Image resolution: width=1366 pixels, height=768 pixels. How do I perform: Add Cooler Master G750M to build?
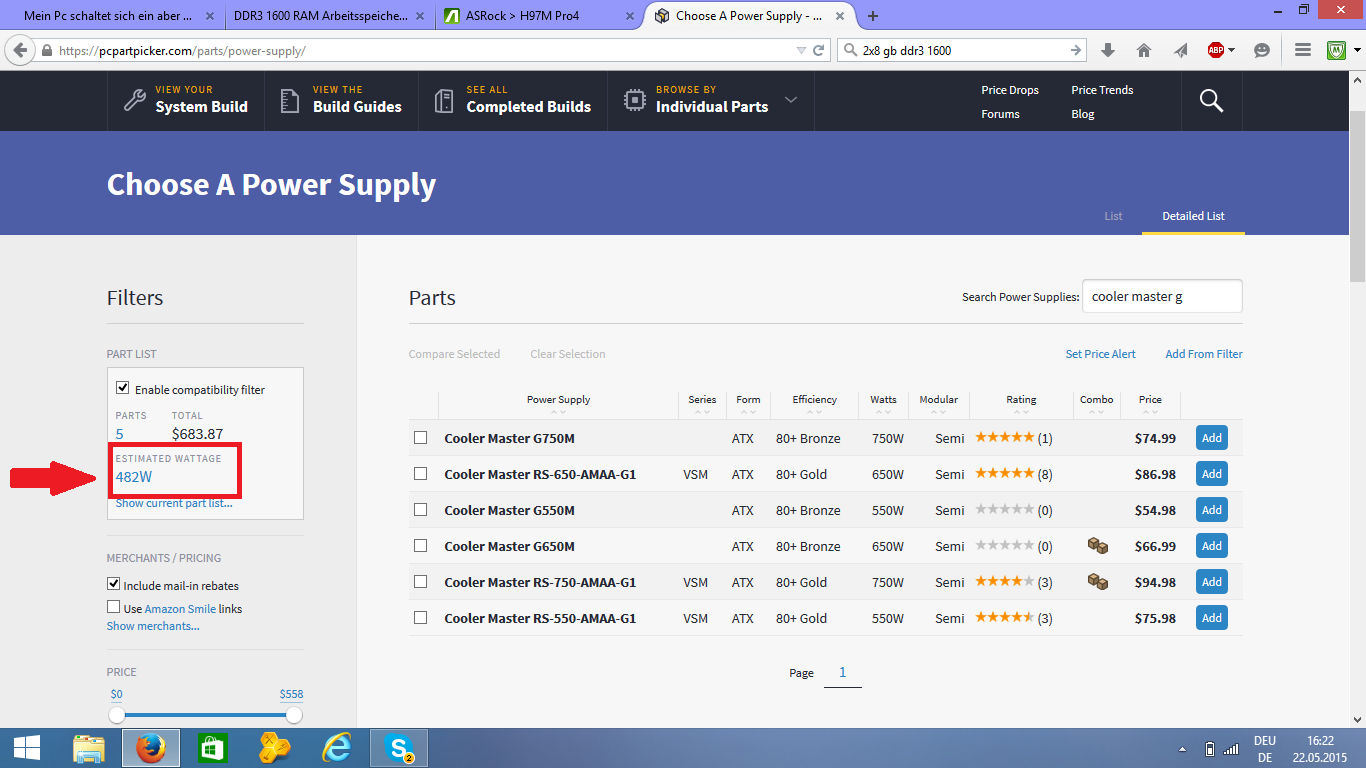(x=1212, y=438)
